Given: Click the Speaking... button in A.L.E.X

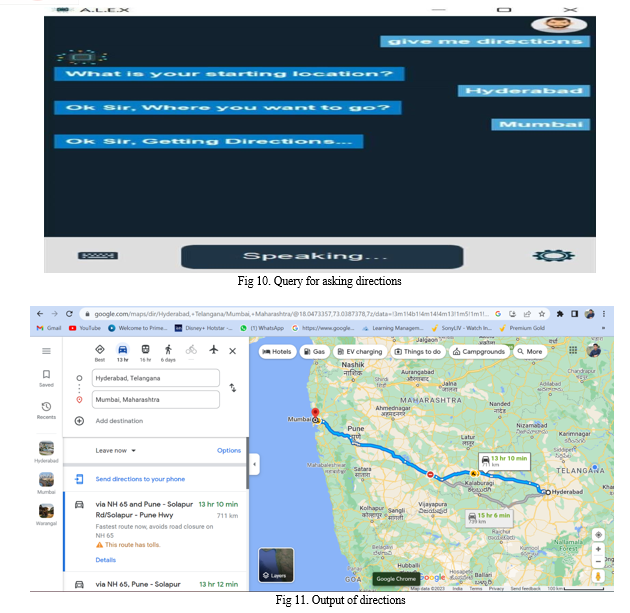Looking at the screenshot, I should point(322,257).
